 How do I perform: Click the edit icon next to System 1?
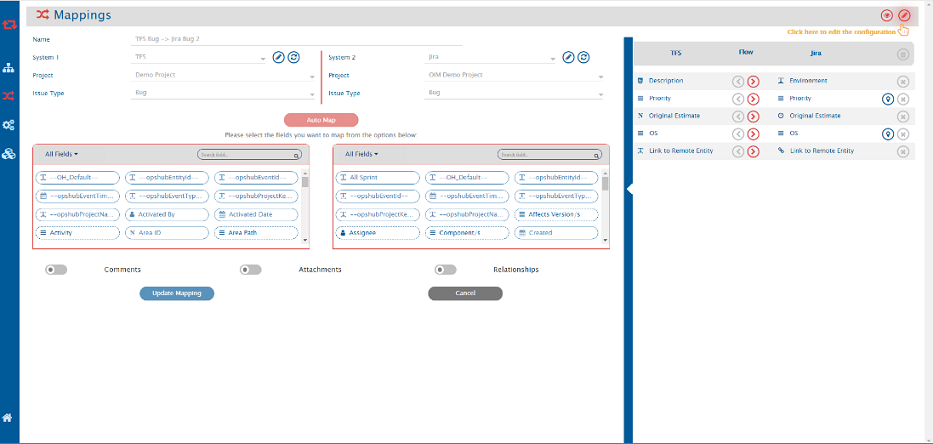coord(279,57)
